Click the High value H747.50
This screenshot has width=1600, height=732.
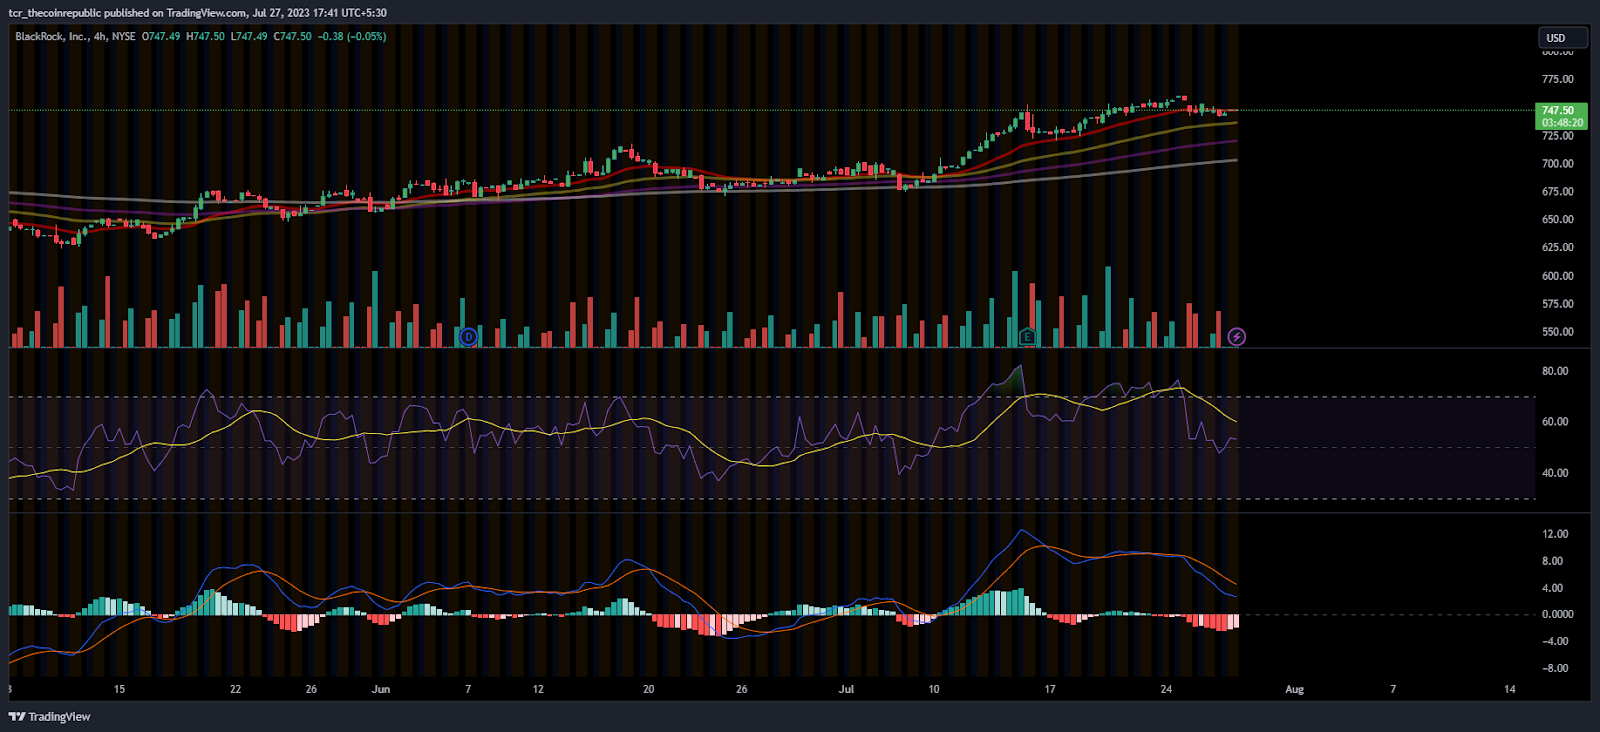coord(205,36)
